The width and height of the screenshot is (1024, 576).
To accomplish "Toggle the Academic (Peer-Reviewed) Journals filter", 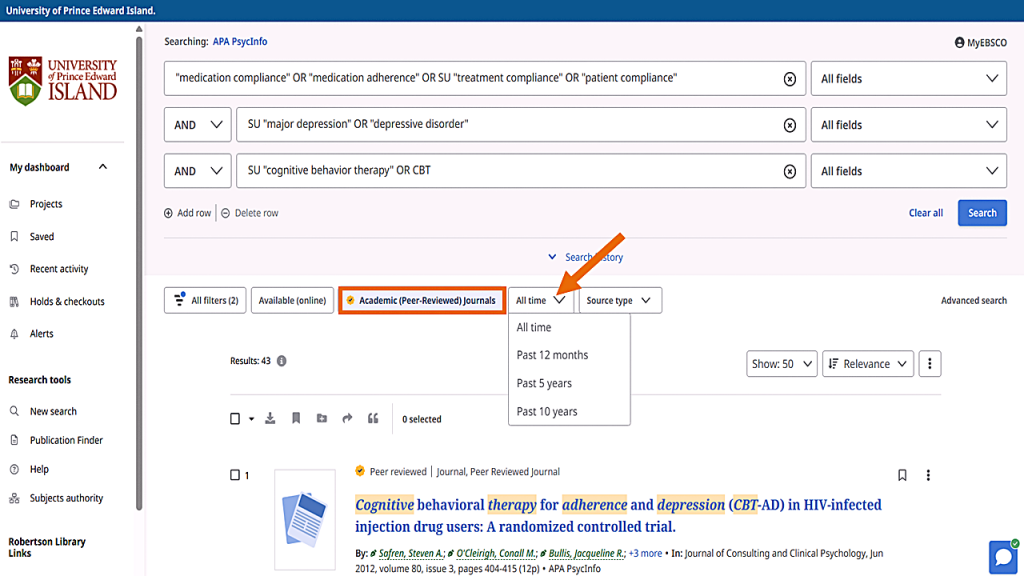I will 420,300.
